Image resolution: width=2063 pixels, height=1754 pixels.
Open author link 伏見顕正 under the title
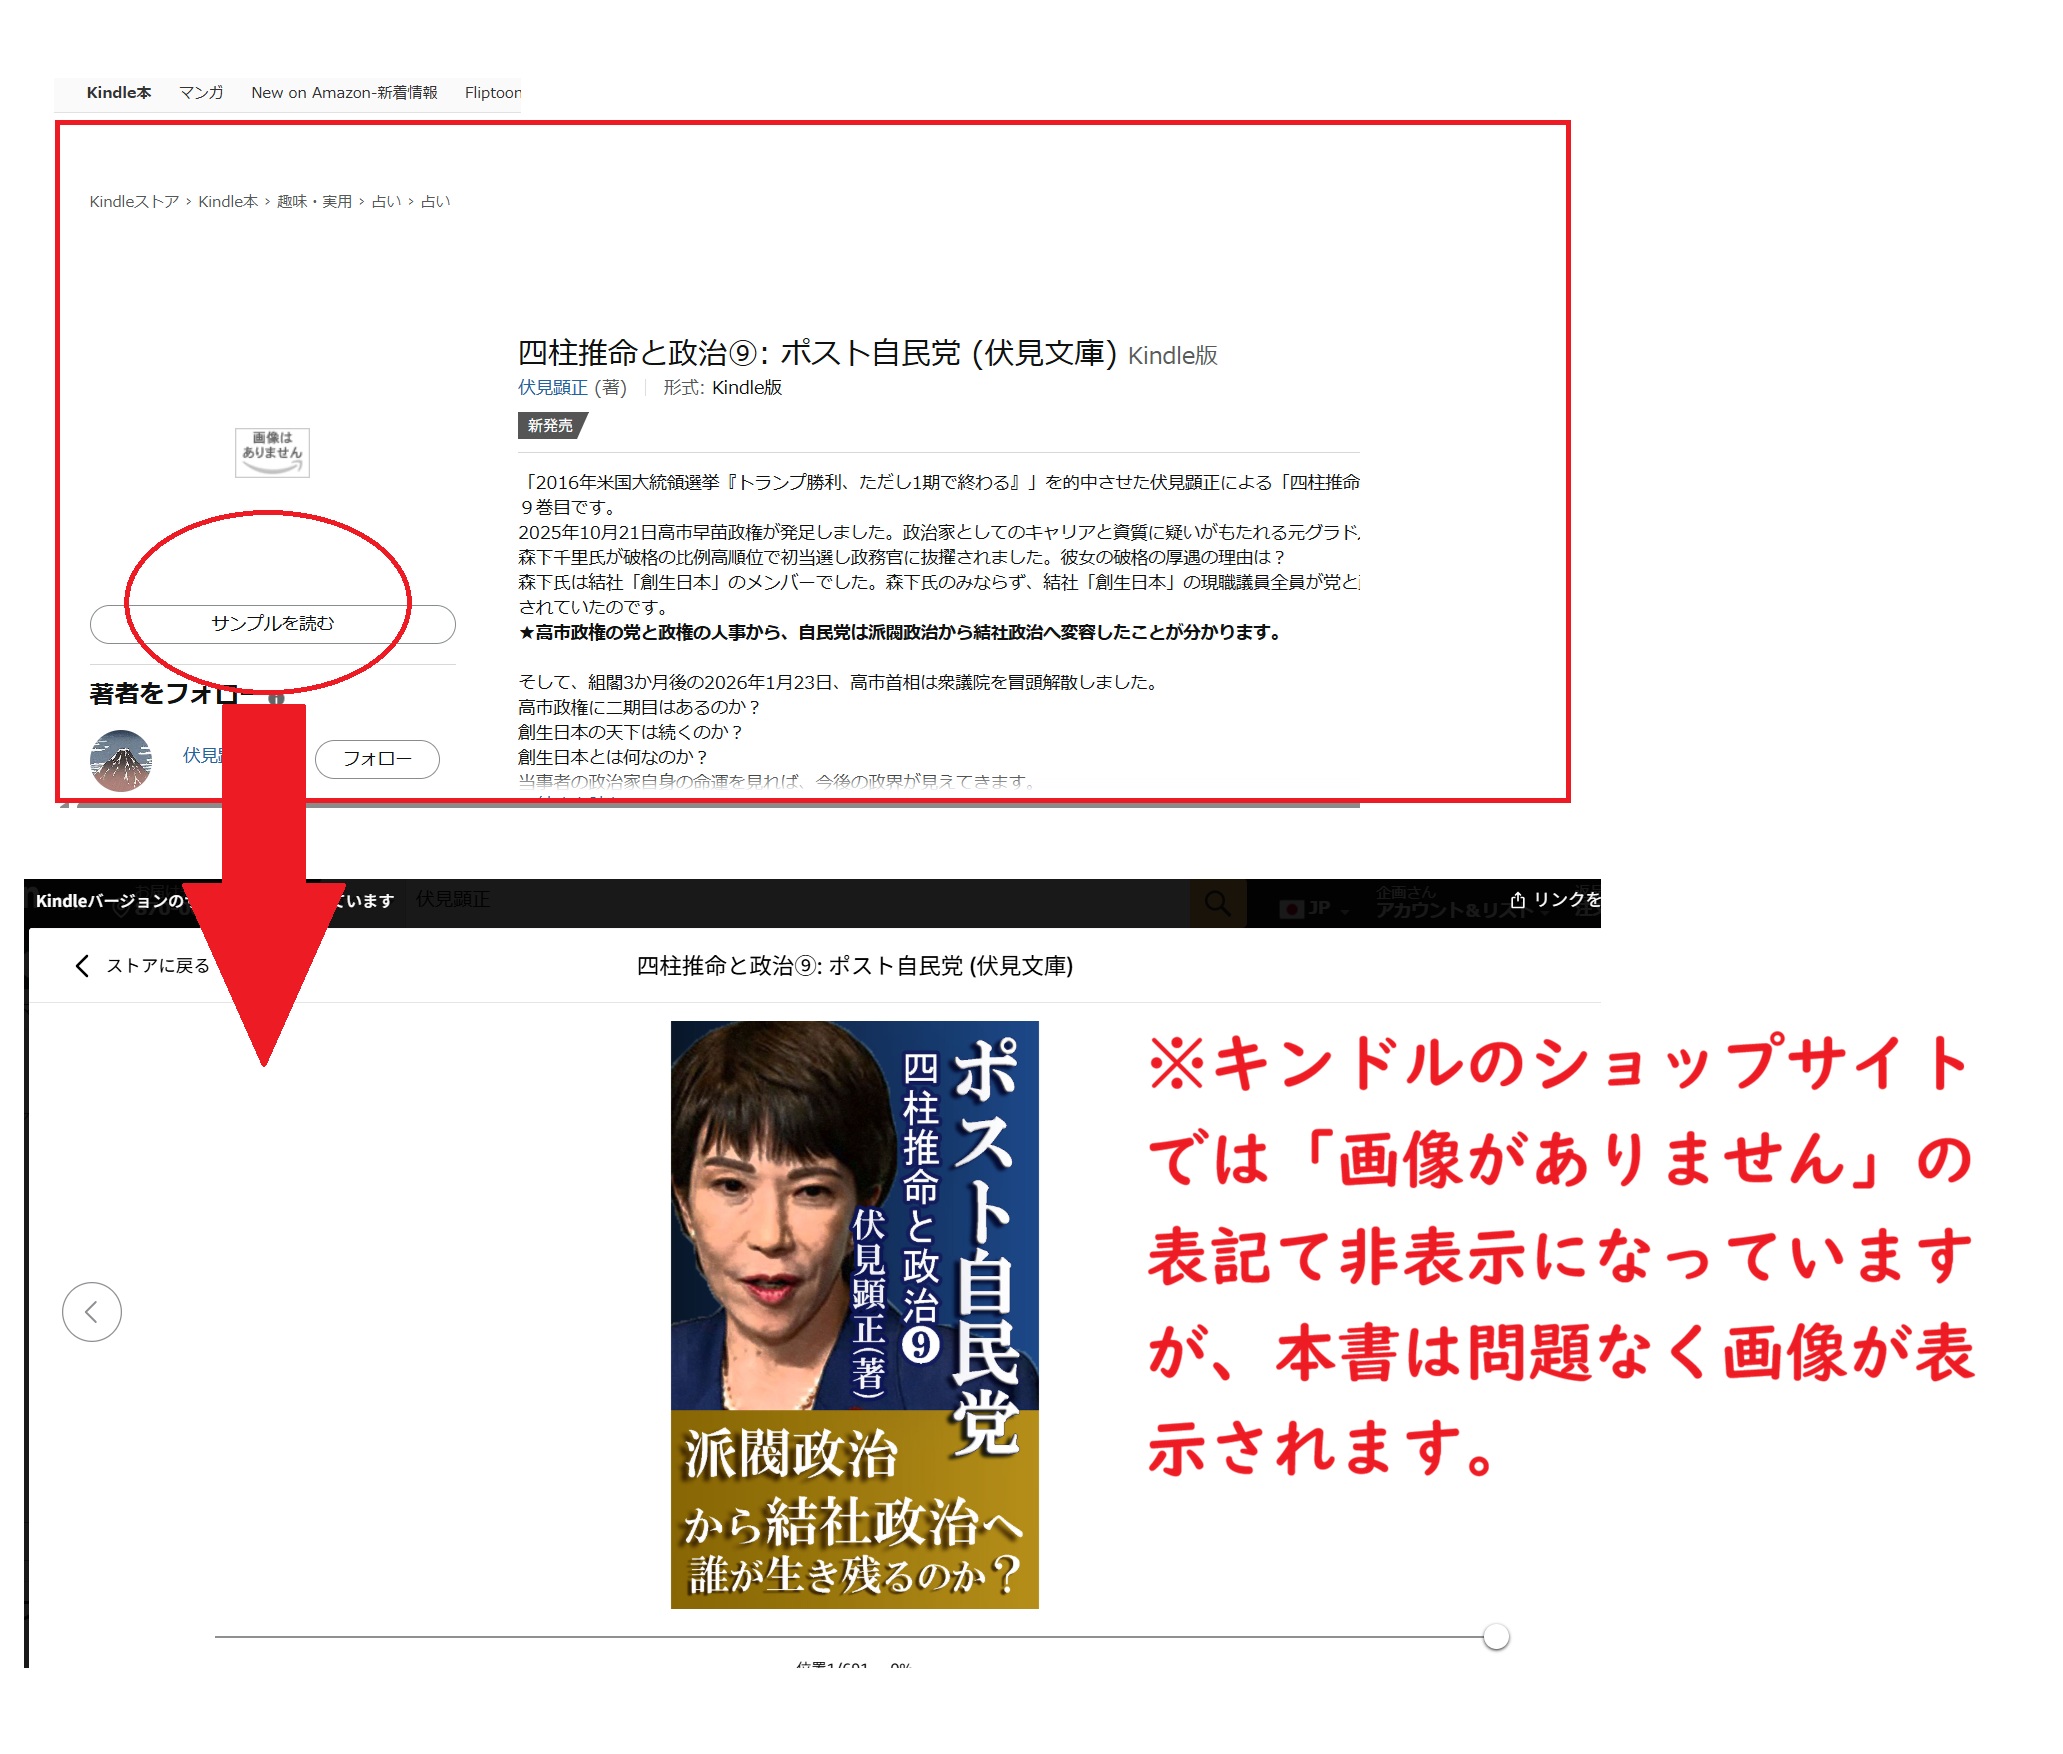pyautogui.click(x=552, y=388)
